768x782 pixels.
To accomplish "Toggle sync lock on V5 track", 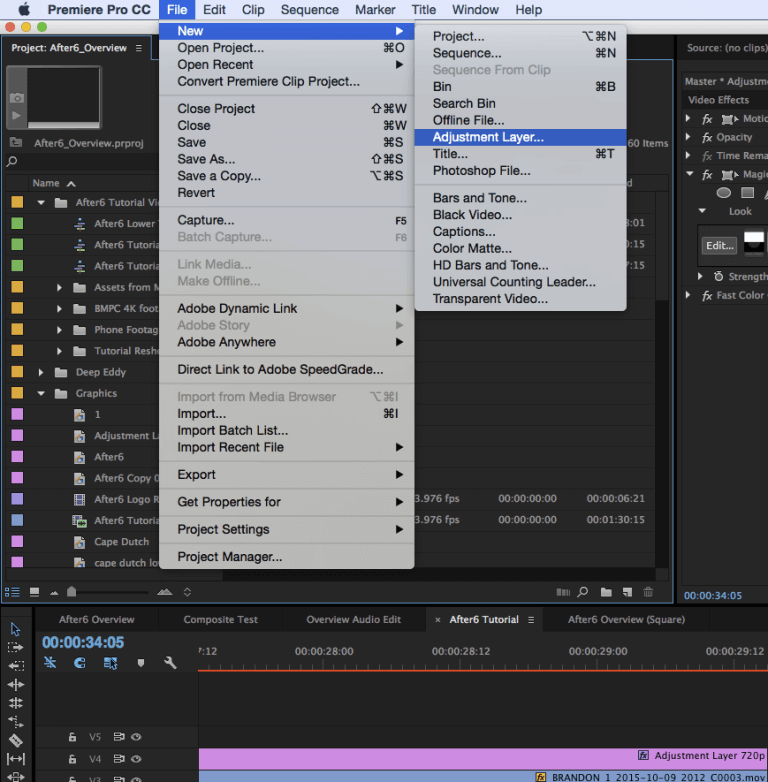I will [119, 737].
